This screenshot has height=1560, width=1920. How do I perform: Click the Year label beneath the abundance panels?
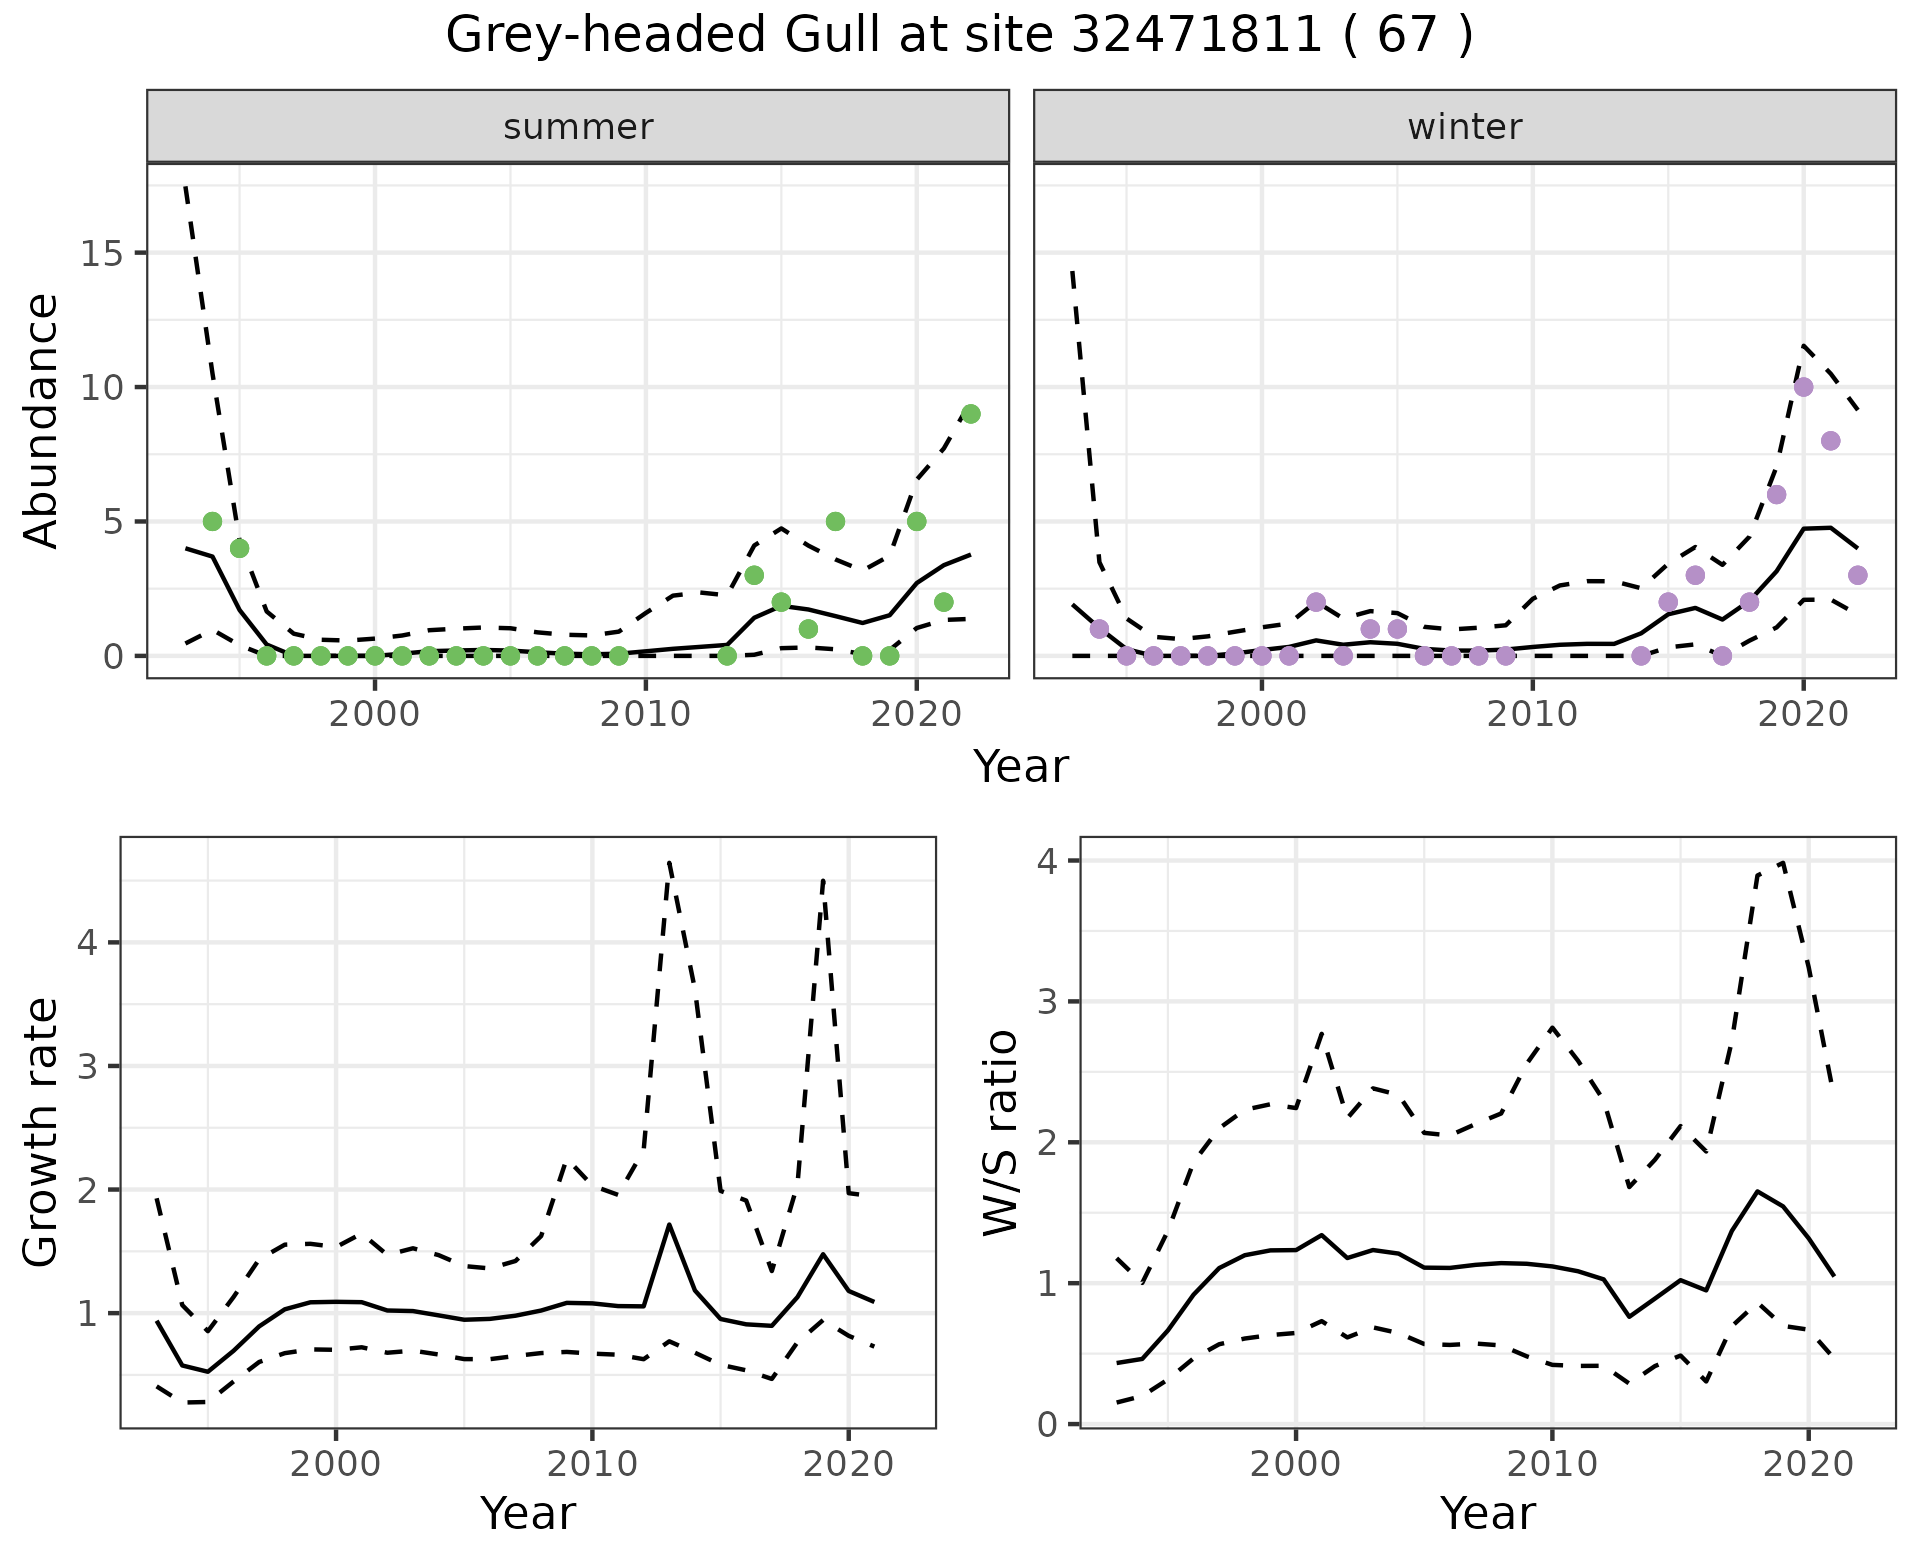tap(1020, 767)
